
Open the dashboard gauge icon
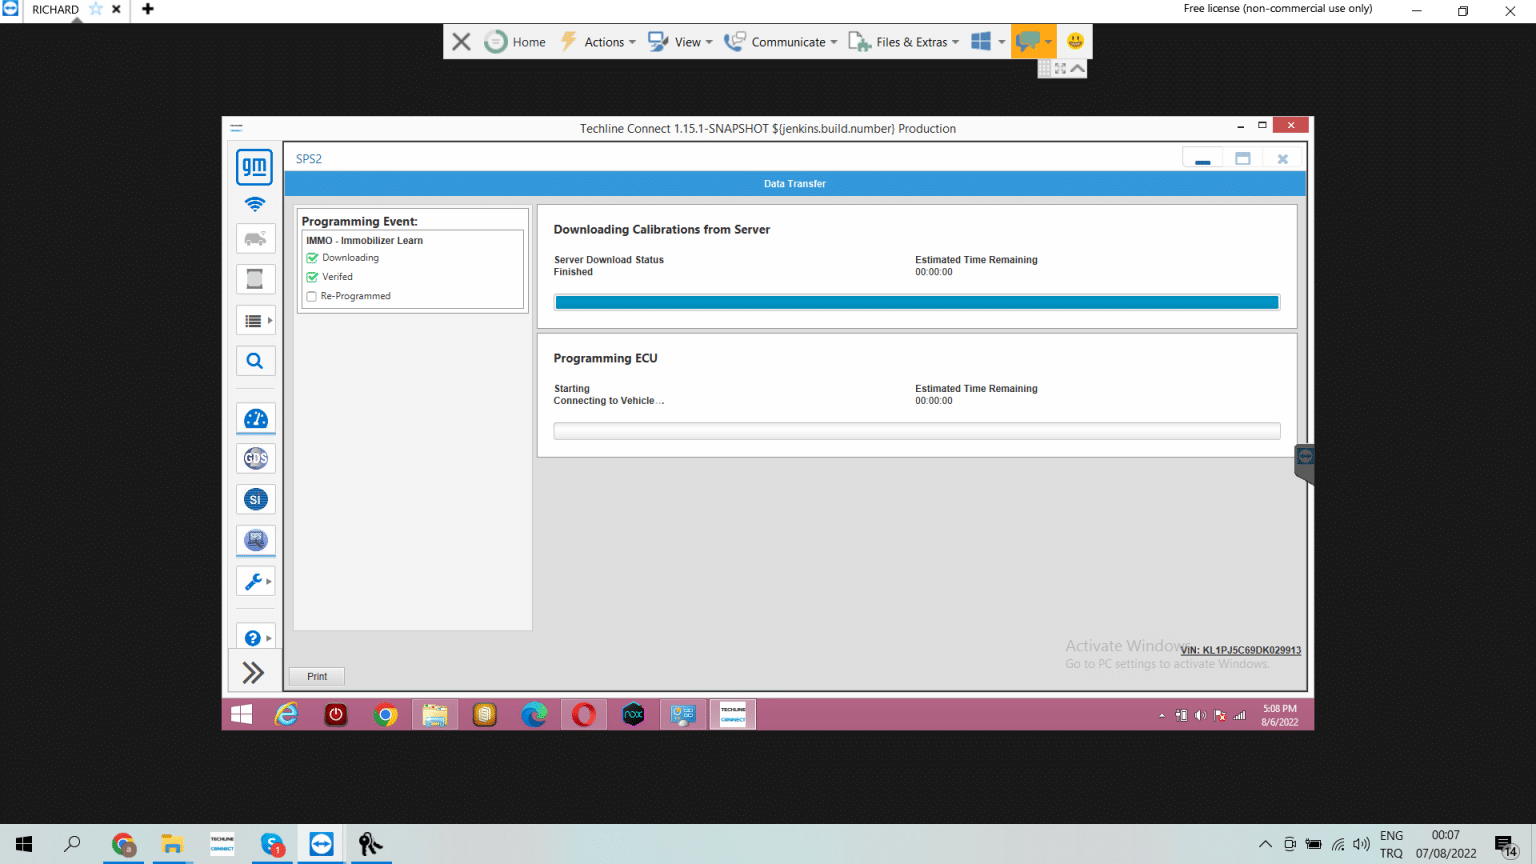pyautogui.click(x=256, y=419)
